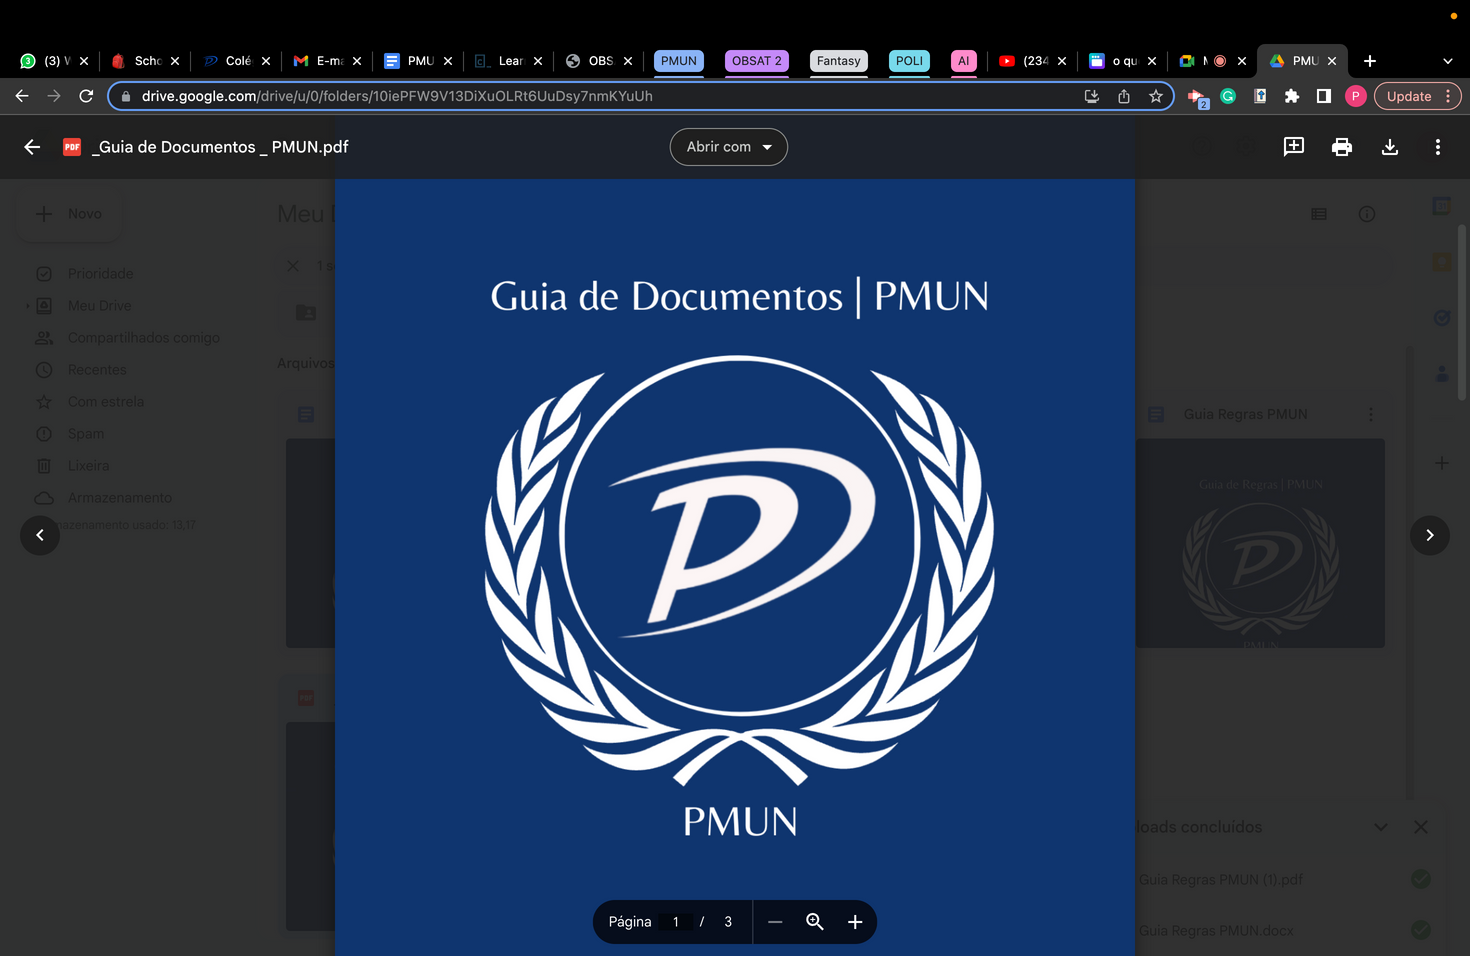1470x956 pixels.
Task: Click the browser forward button
Action: coord(54,96)
